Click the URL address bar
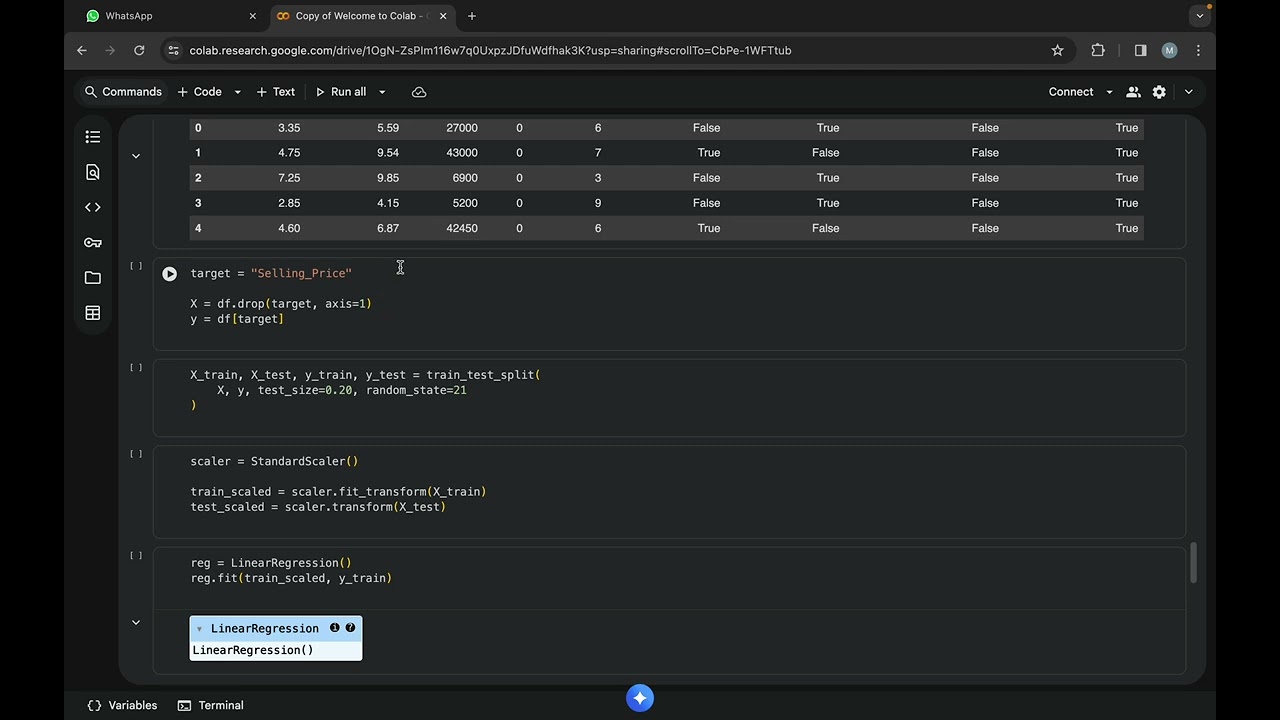1280x720 pixels. click(615, 50)
